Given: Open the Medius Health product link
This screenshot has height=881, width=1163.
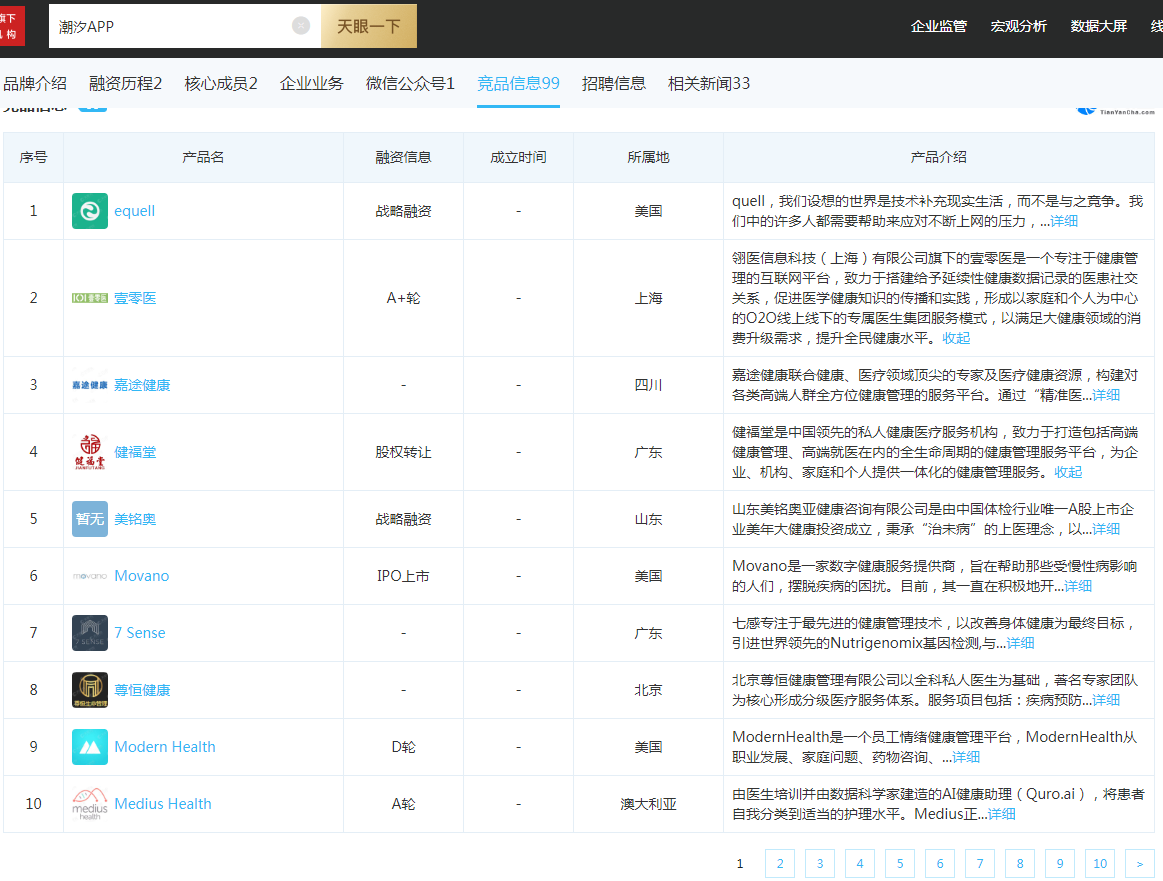Looking at the screenshot, I should pos(162,804).
